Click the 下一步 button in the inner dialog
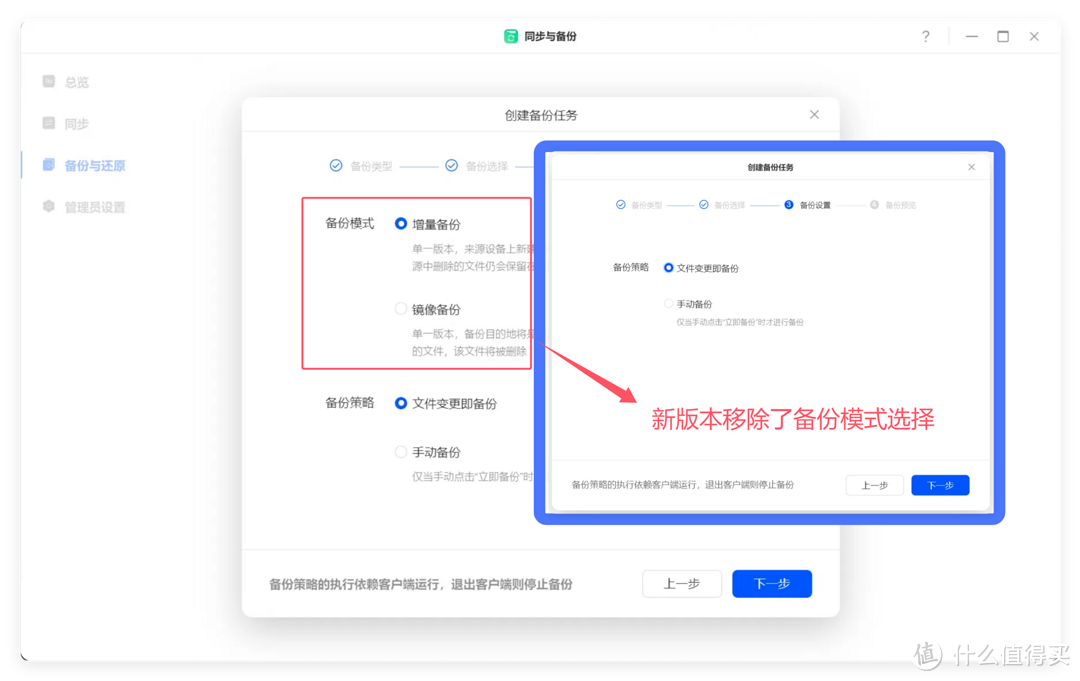Image resolution: width=1080 pixels, height=681 pixels. coord(939,485)
